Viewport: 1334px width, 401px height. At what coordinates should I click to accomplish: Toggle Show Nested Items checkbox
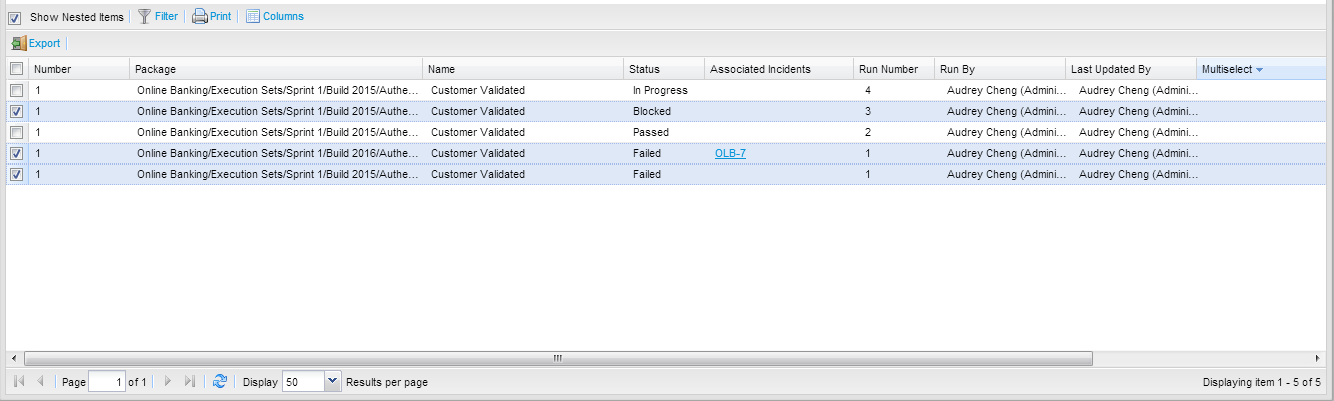[15, 17]
